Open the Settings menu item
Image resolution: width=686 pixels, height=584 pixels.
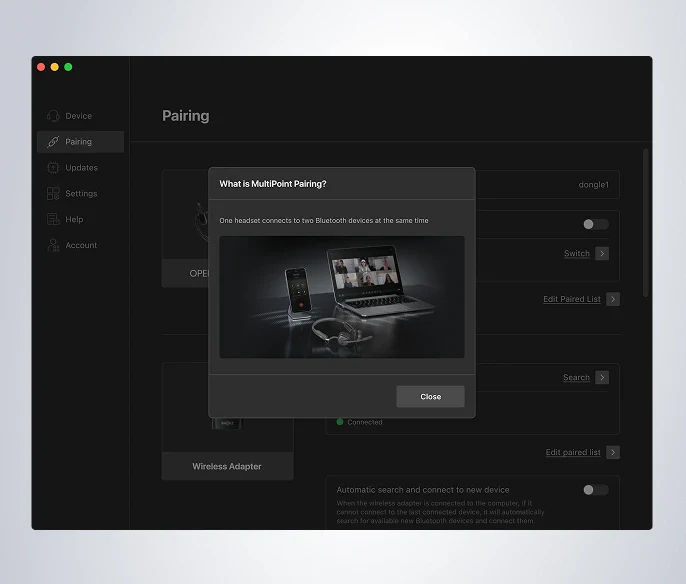pos(80,193)
